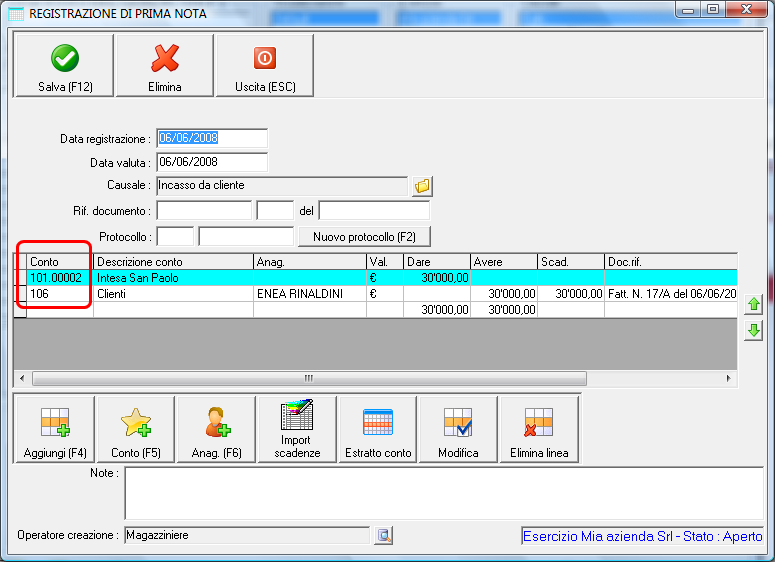Click the horizontal scrollbar thumb
775x562 pixels.
pos(309,378)
